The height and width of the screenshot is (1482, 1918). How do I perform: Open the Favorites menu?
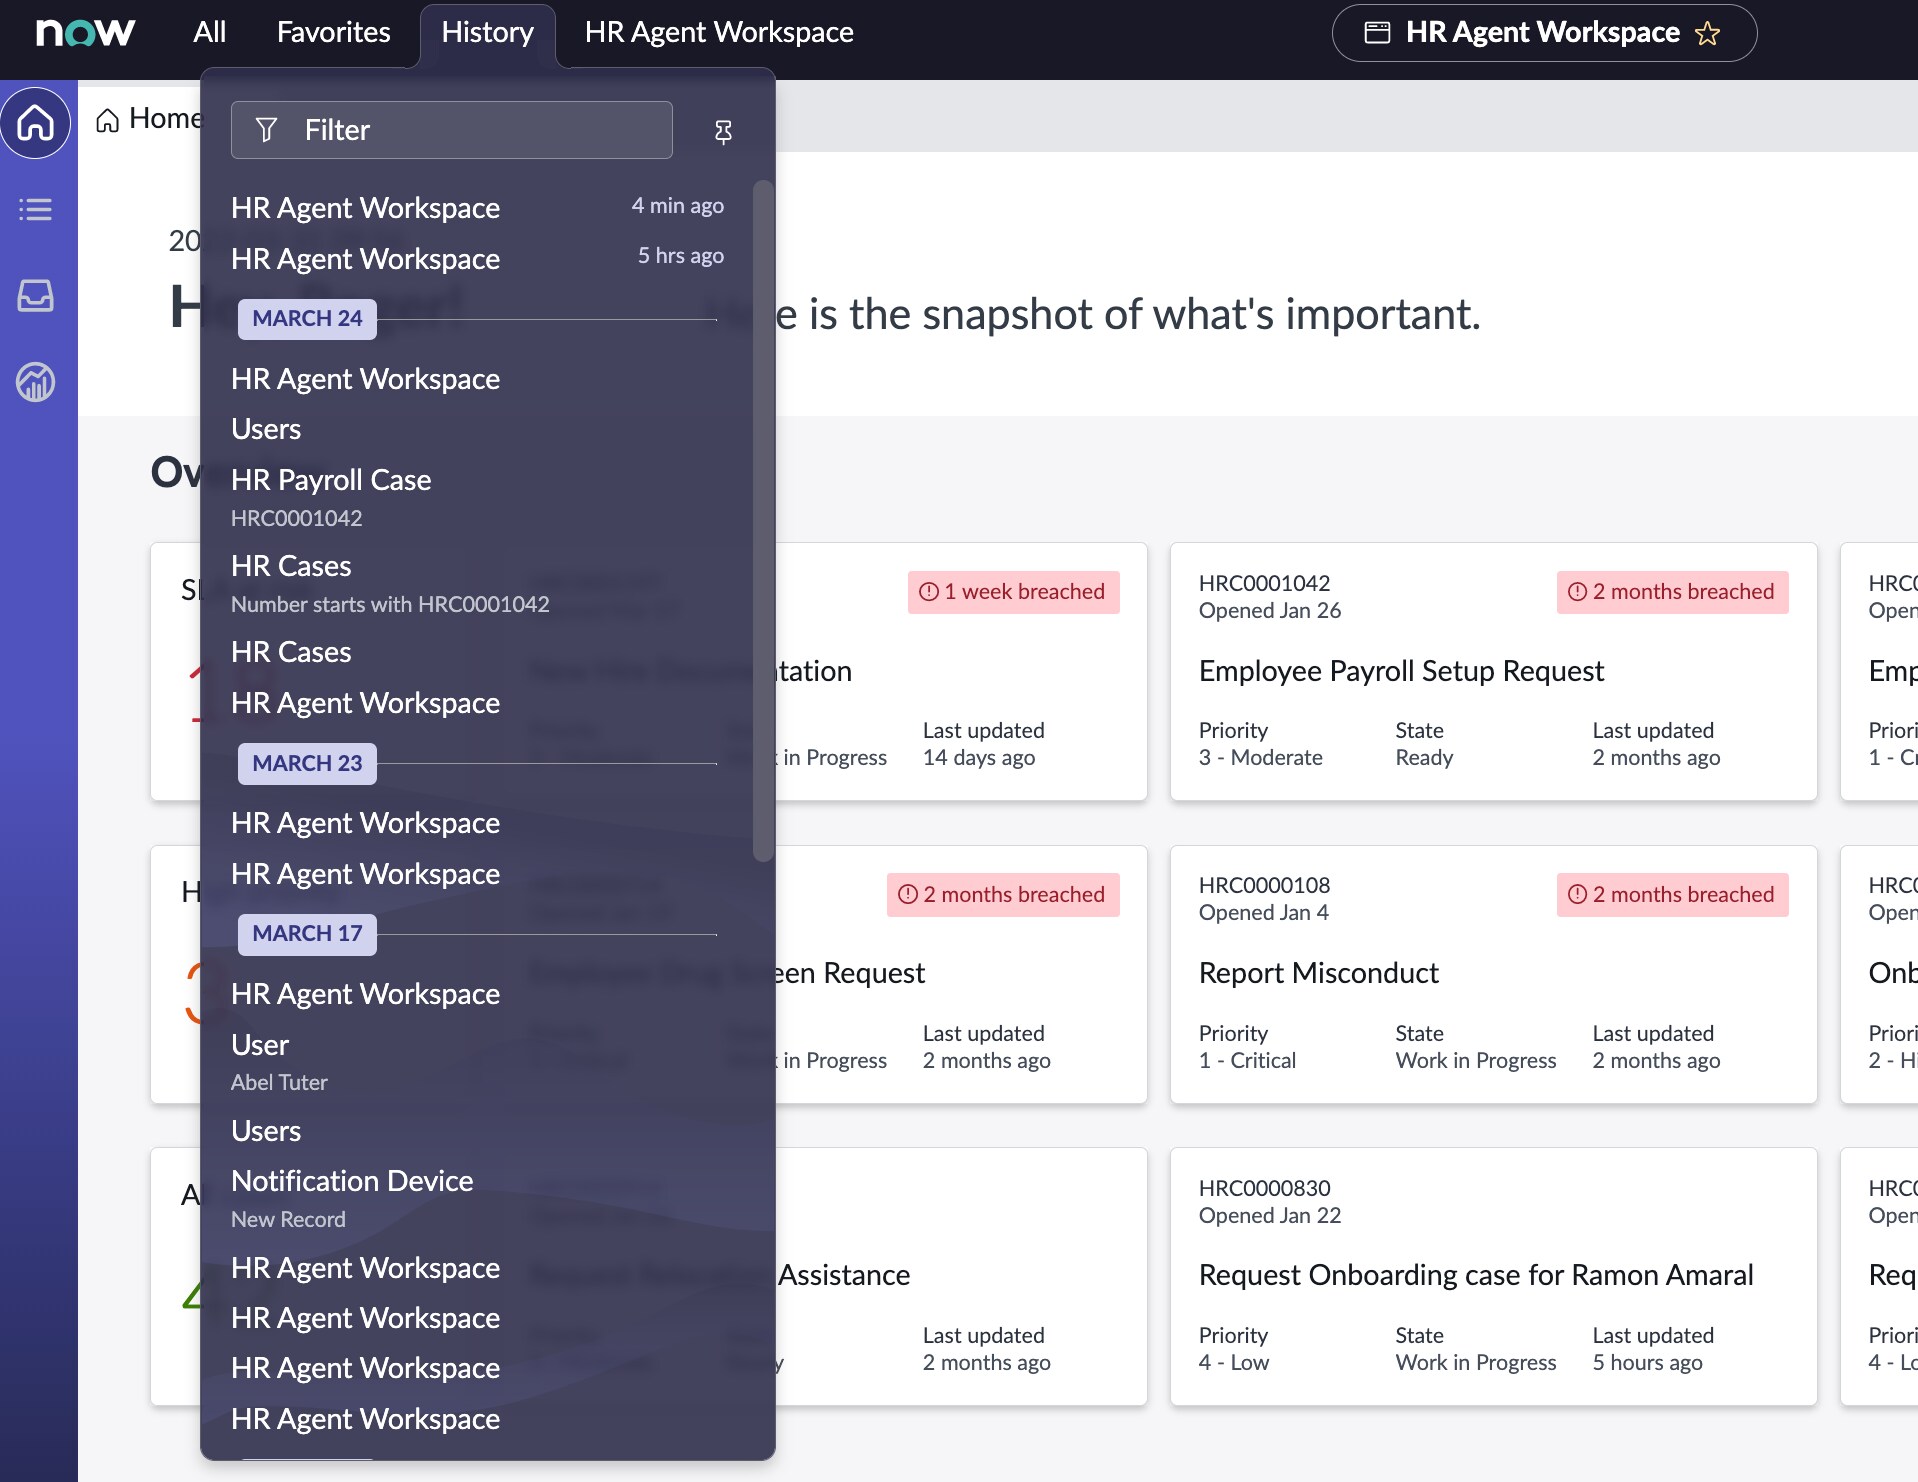[x=333, y=31]
